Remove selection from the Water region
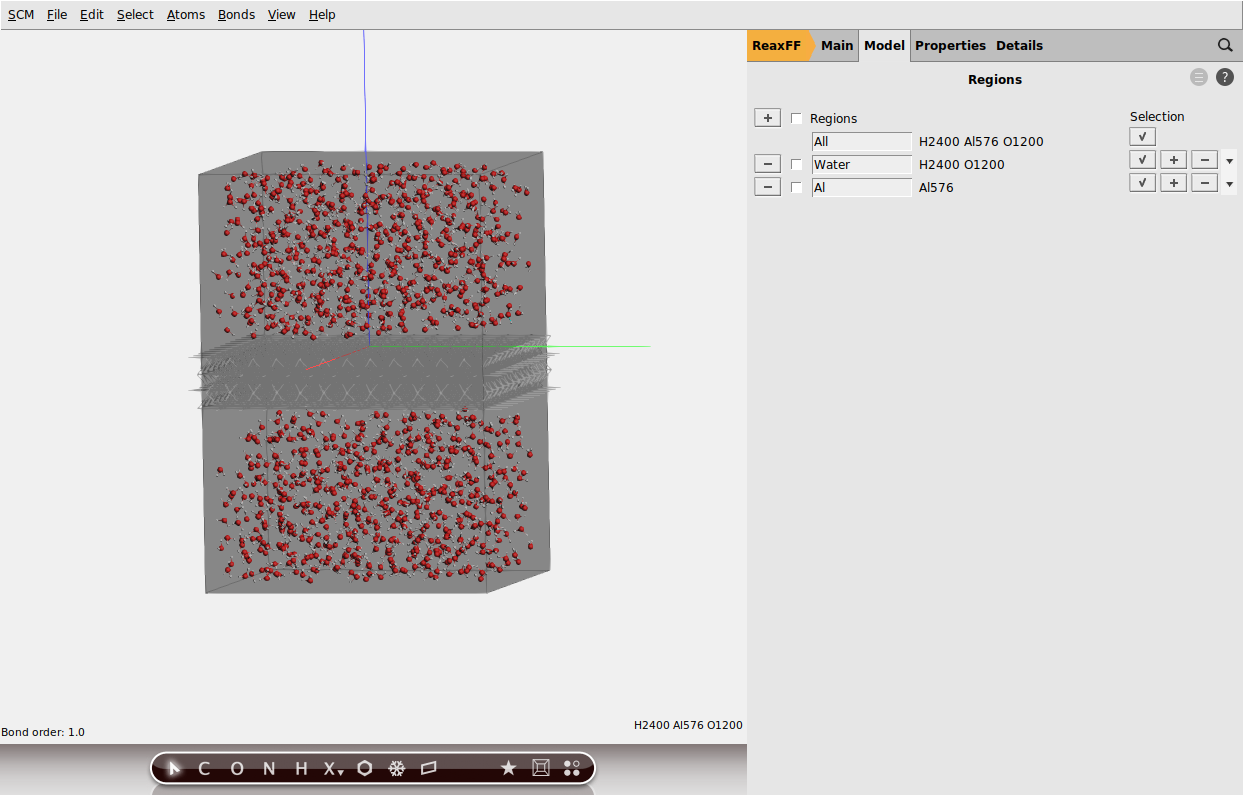 coord(1204,159)
